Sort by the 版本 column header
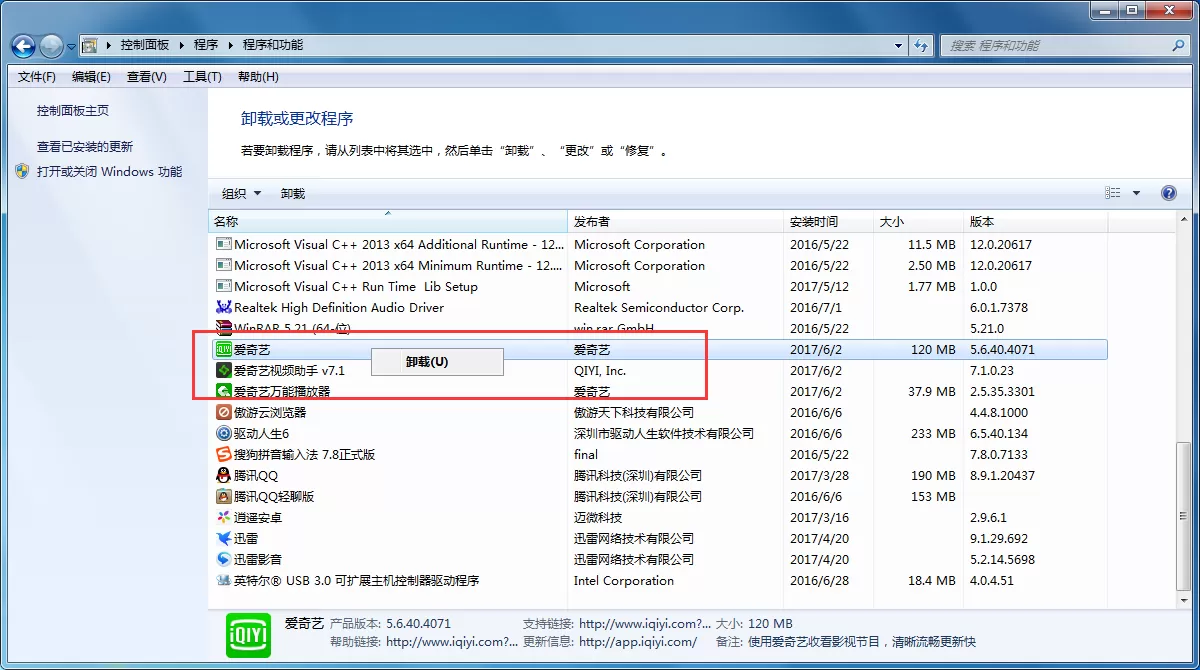1200x670 pixels. (1035, 222)
